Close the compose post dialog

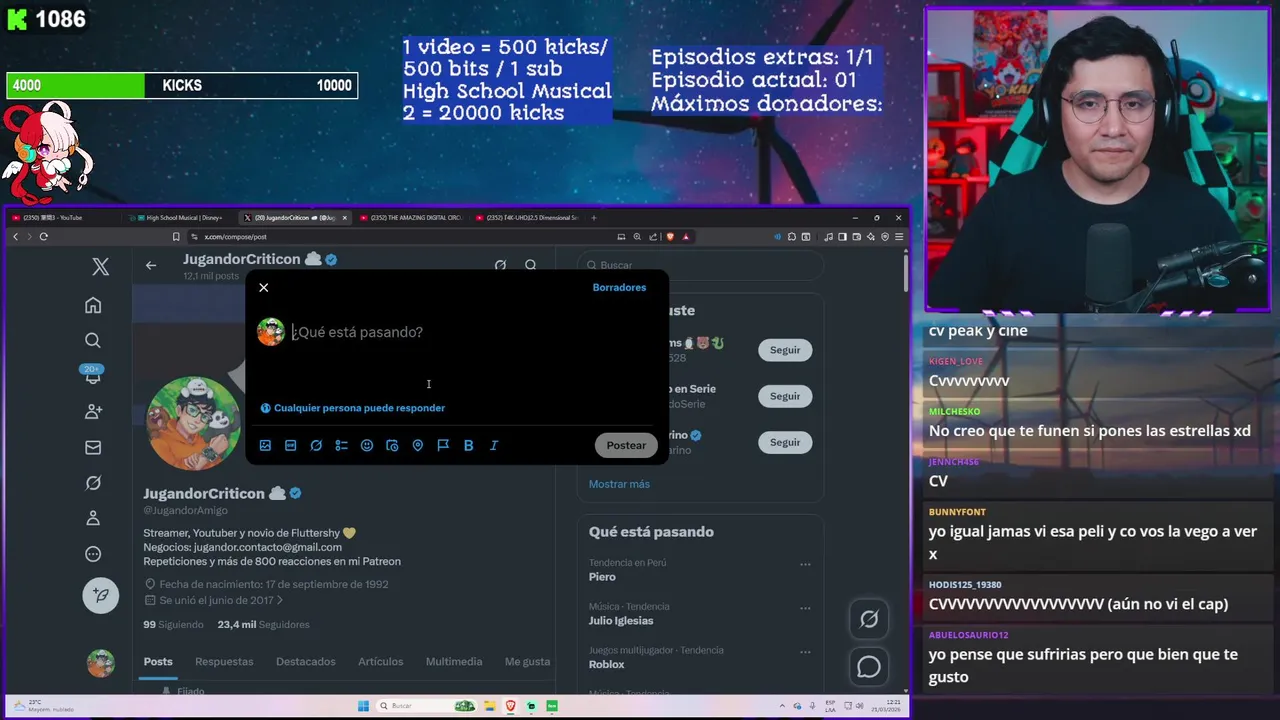point(264,287)
